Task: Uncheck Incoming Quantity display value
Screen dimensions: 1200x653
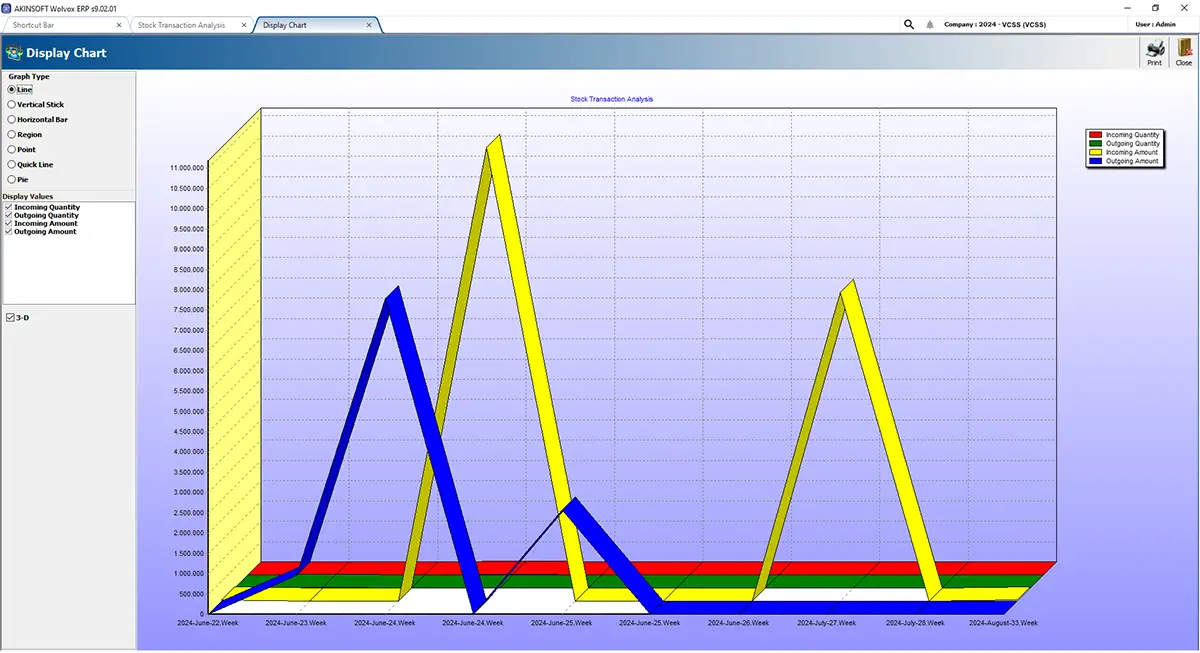Action: point(9,207)
